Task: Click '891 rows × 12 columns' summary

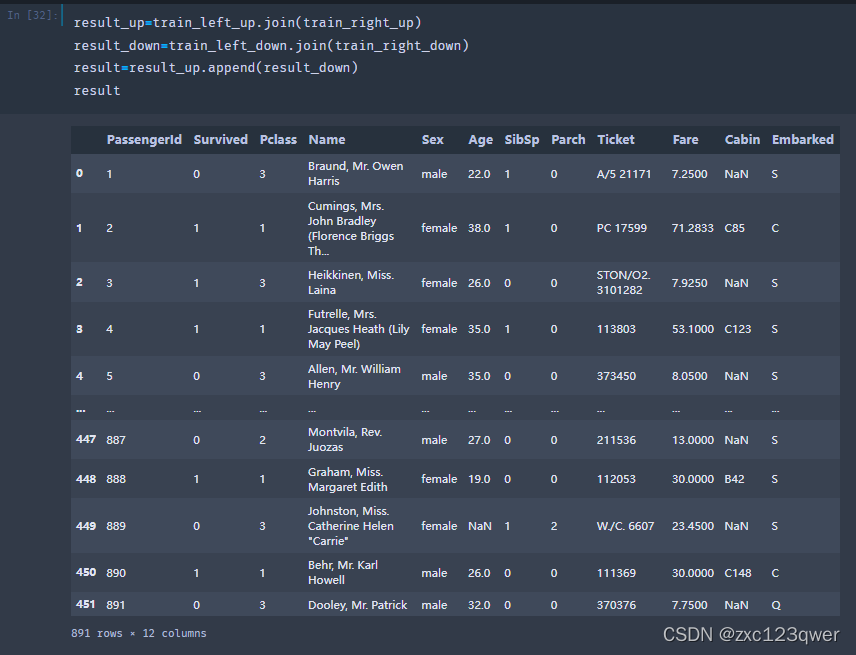Action: (x=139, y=633)
